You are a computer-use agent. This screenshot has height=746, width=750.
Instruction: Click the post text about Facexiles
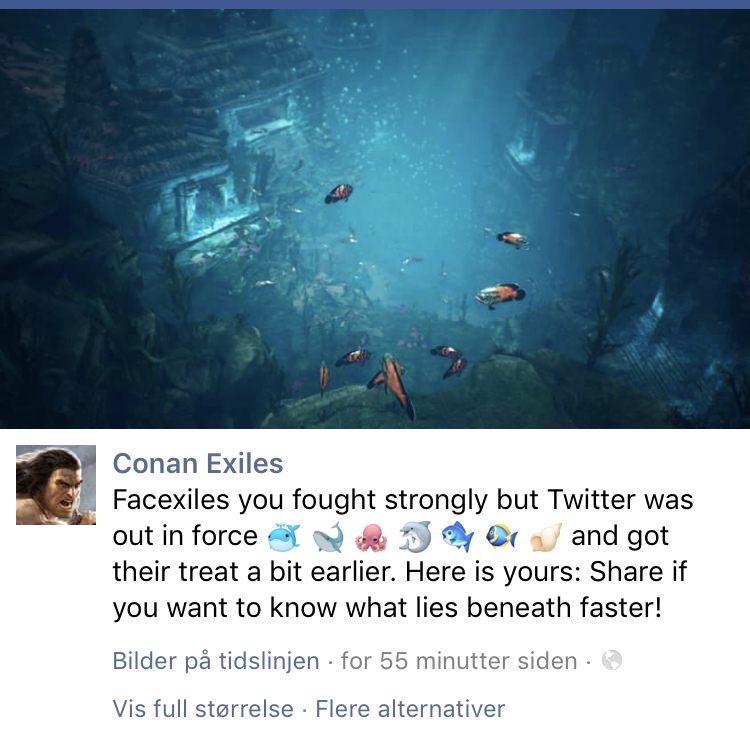pyautogui.click(x=403, y=554)
